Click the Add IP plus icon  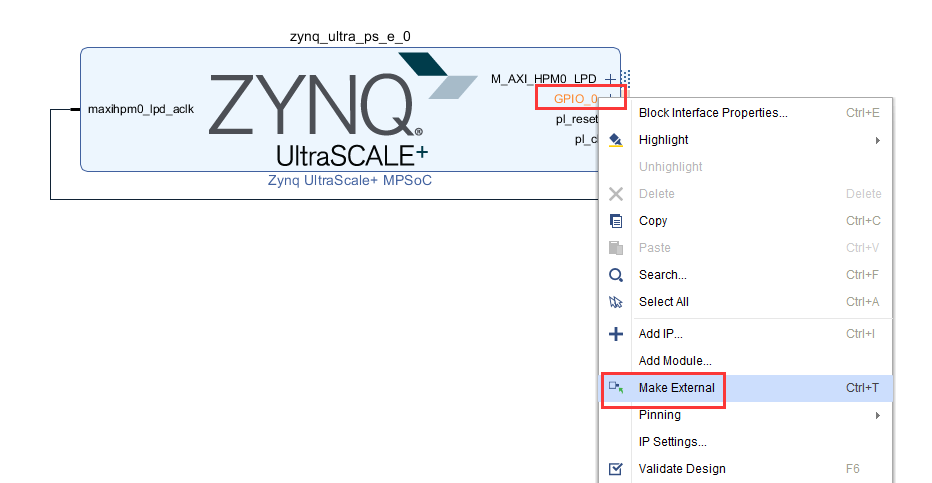tap(616, 334)
